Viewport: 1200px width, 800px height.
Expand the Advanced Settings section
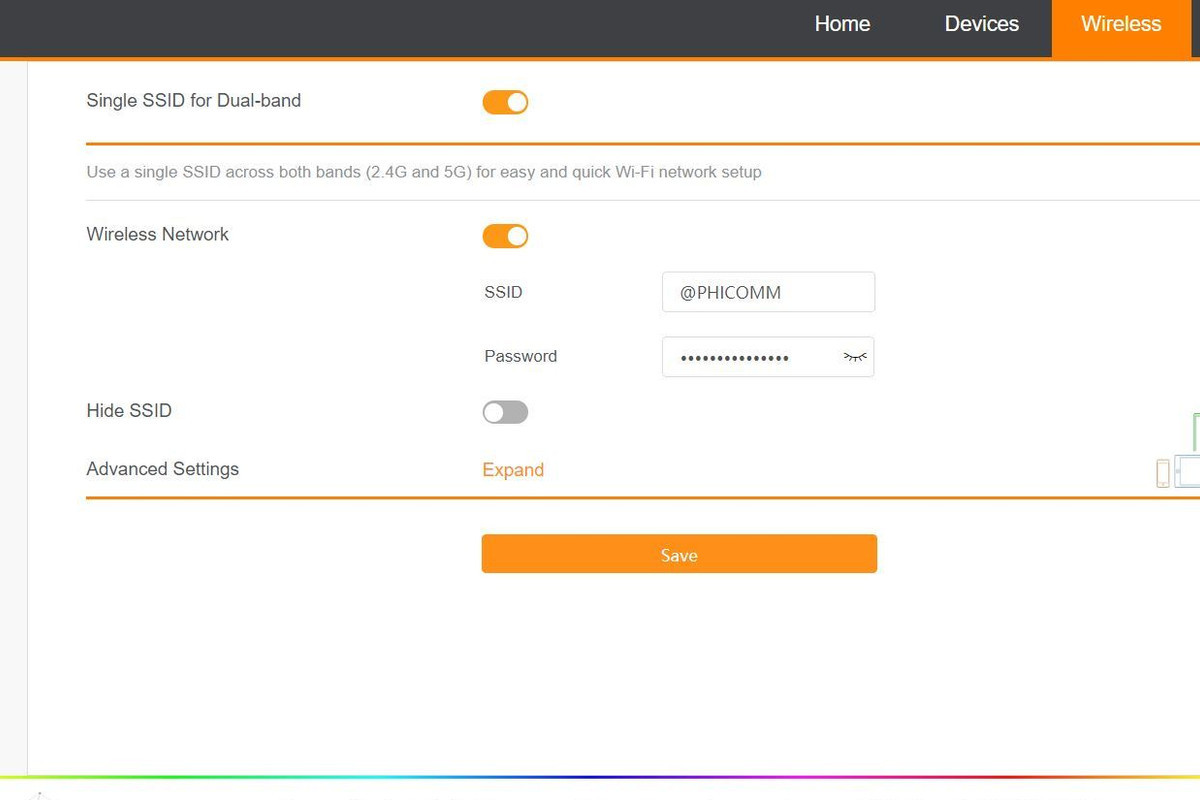[513, 470]
